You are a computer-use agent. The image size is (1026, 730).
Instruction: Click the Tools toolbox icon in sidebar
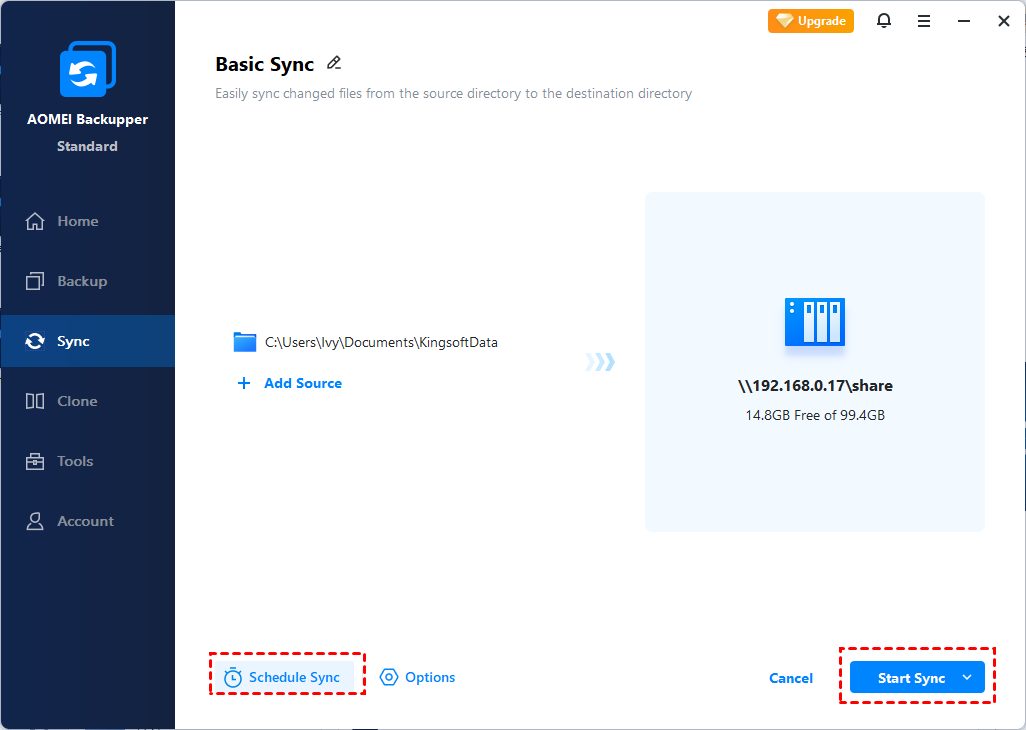35,461
